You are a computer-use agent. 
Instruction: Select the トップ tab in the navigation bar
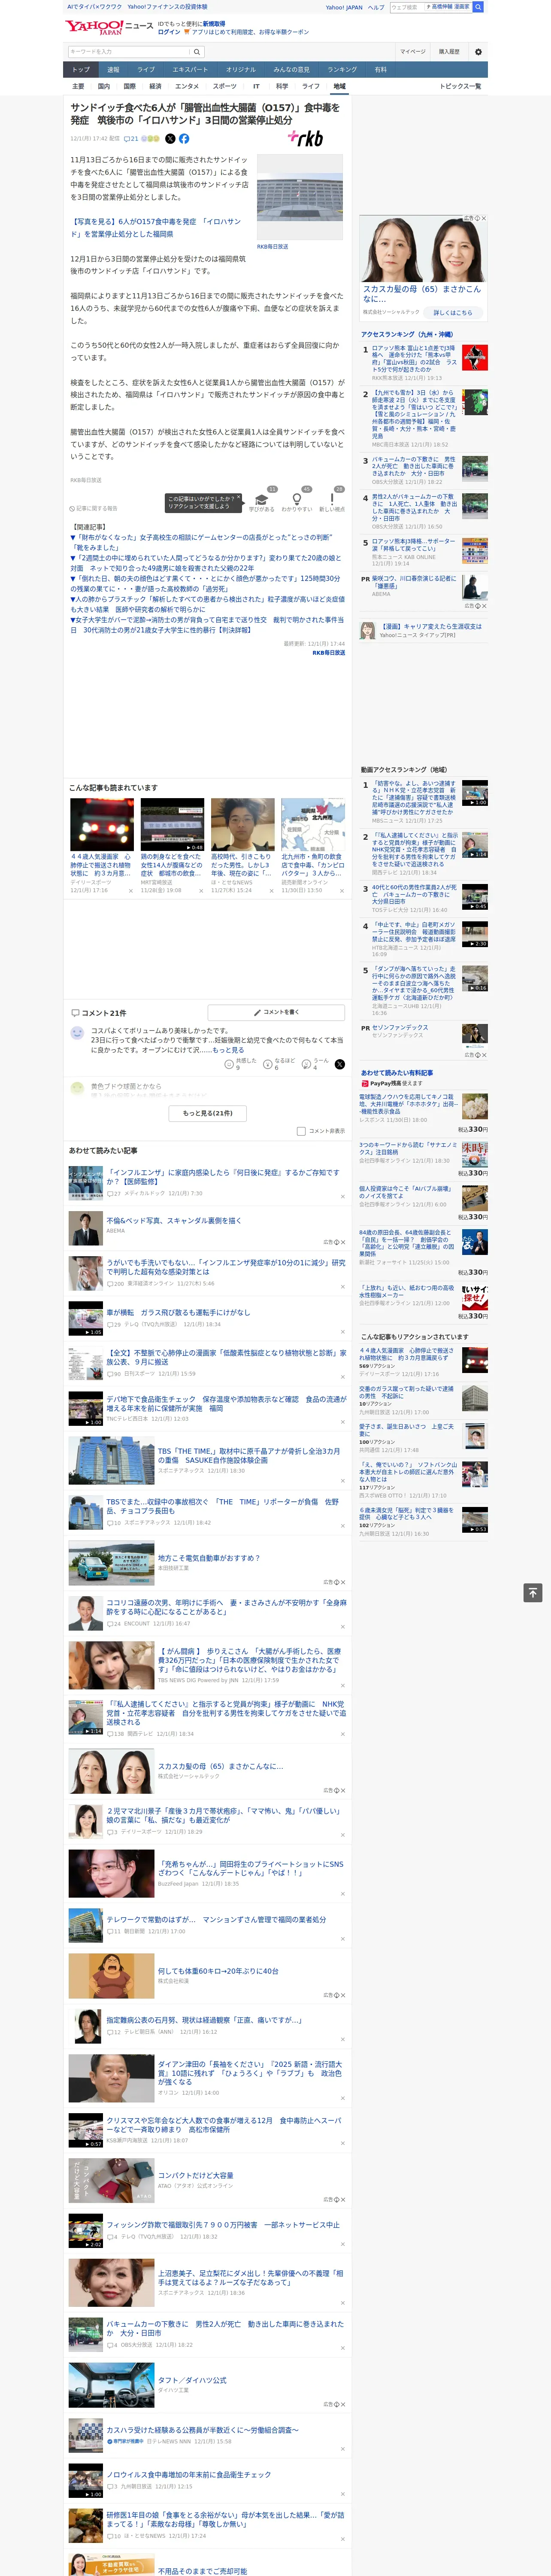click(x=81, y=70)
